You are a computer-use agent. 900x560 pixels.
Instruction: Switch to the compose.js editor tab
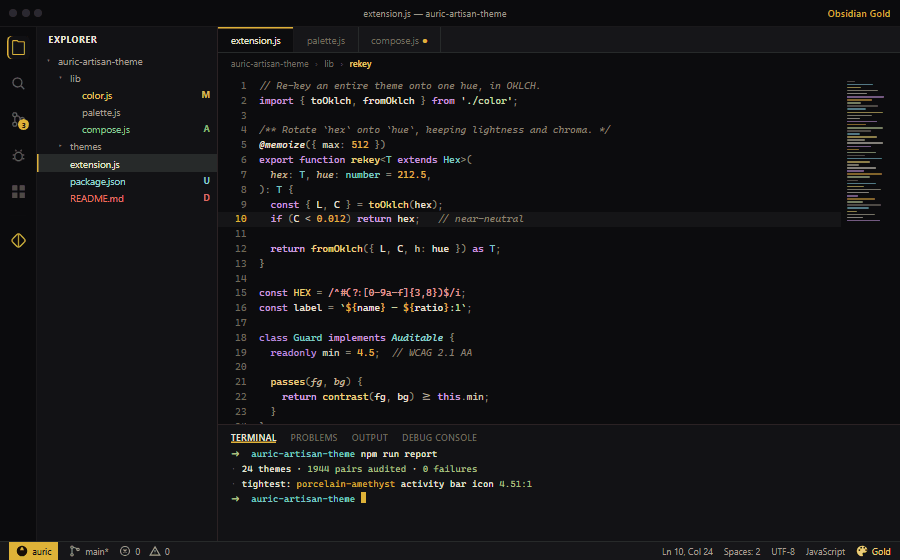point(399,41)
